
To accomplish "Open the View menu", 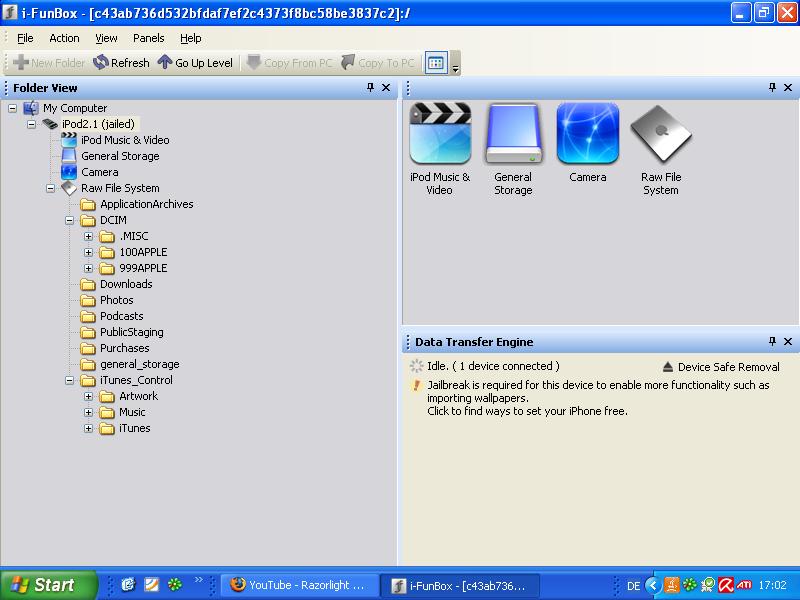I will pos(106,38).
